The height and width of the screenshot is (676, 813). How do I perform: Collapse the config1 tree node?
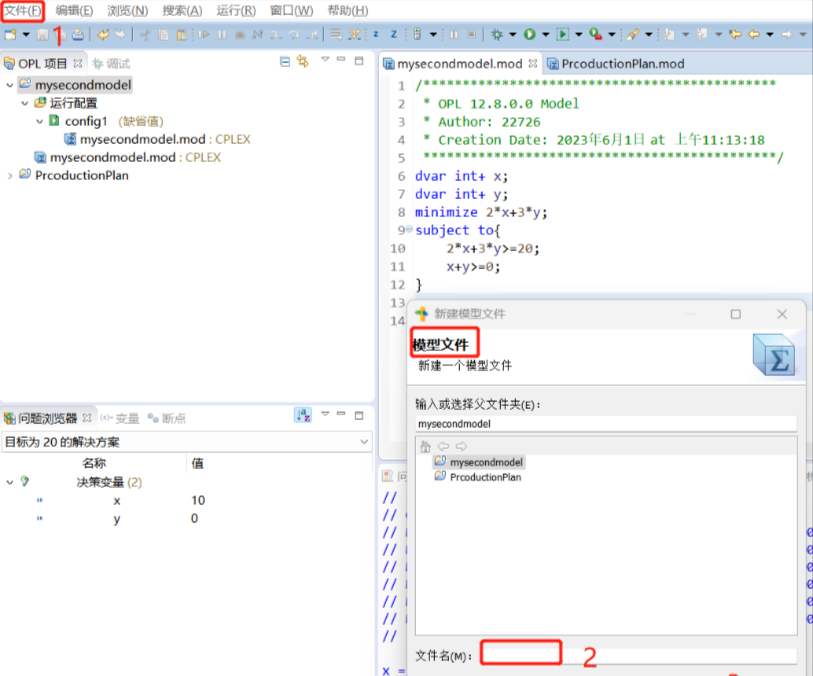coord(40,121)
